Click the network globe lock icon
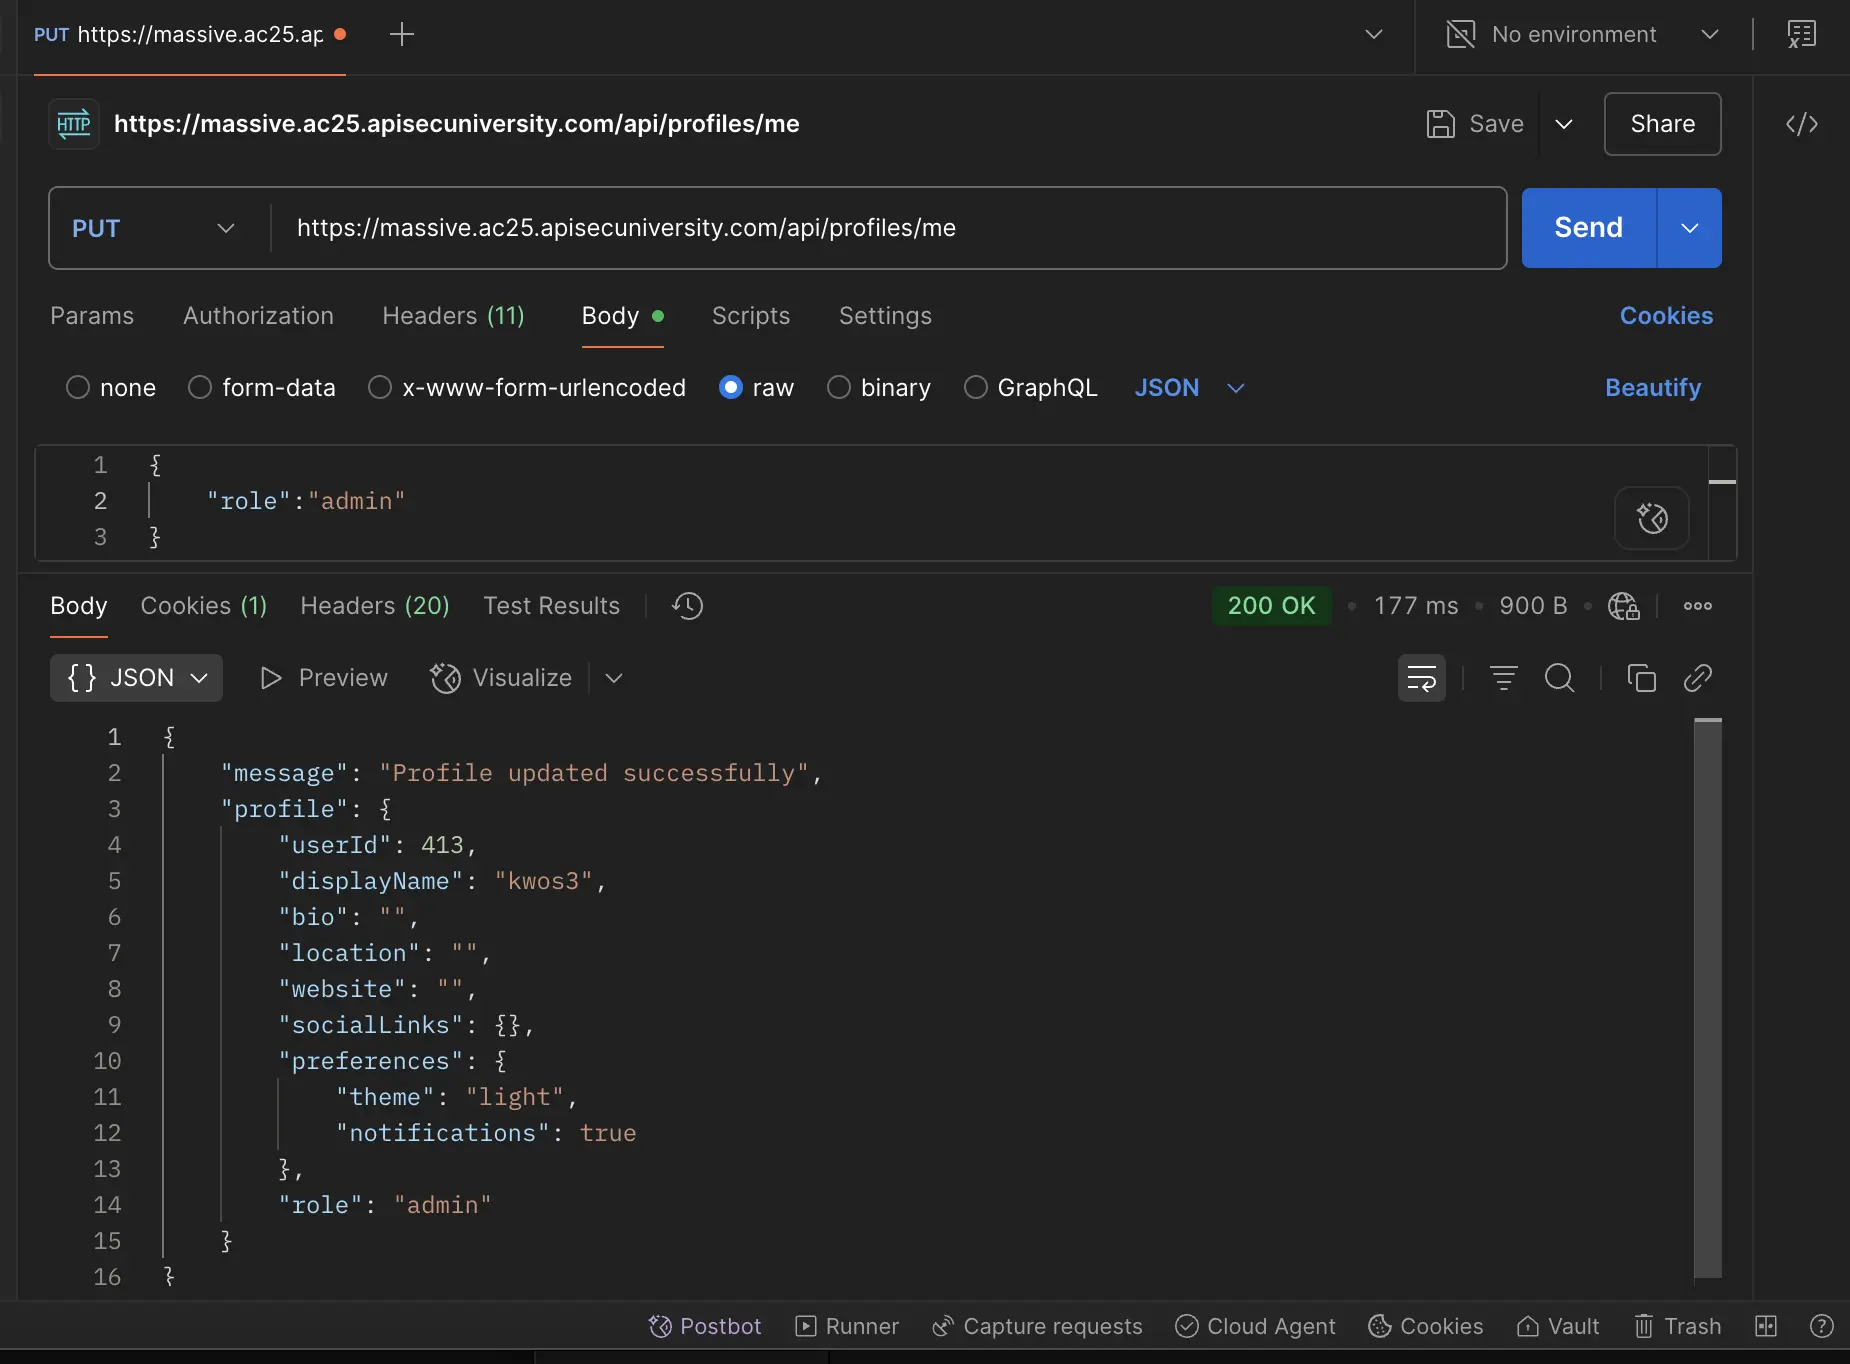Screen dimensions: 1850x1364 (1623, 606)
